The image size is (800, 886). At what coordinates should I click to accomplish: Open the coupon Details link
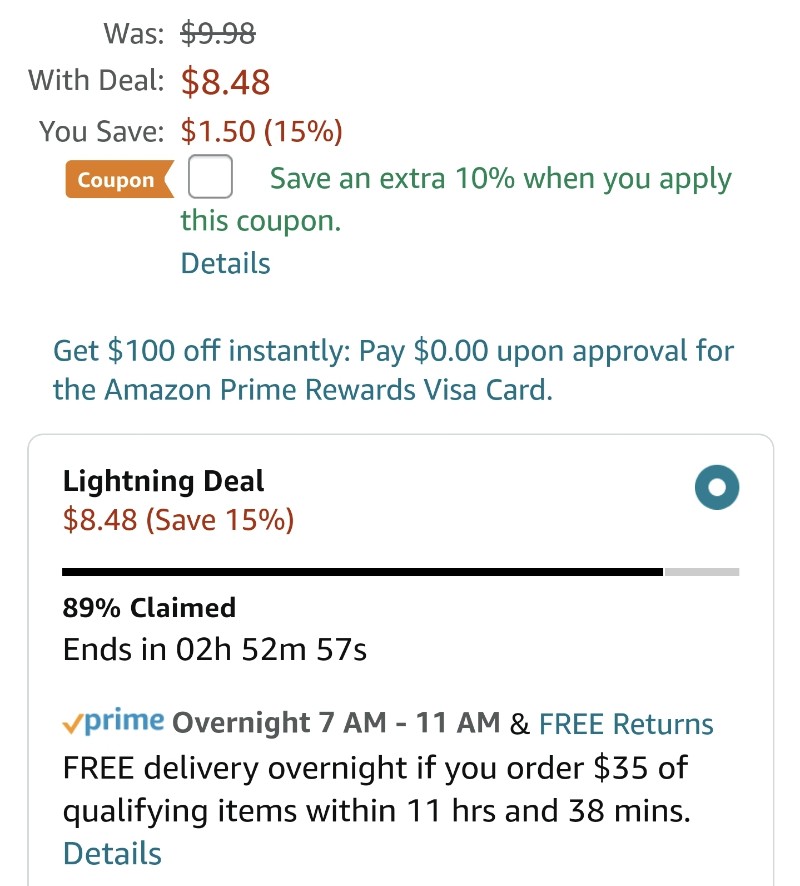point(225,263)
